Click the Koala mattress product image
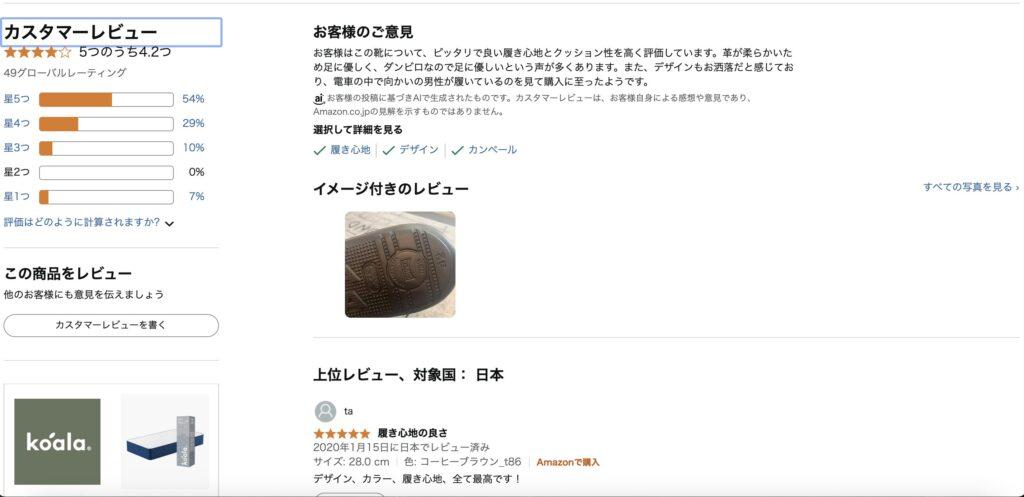 [x=165, y=441]
